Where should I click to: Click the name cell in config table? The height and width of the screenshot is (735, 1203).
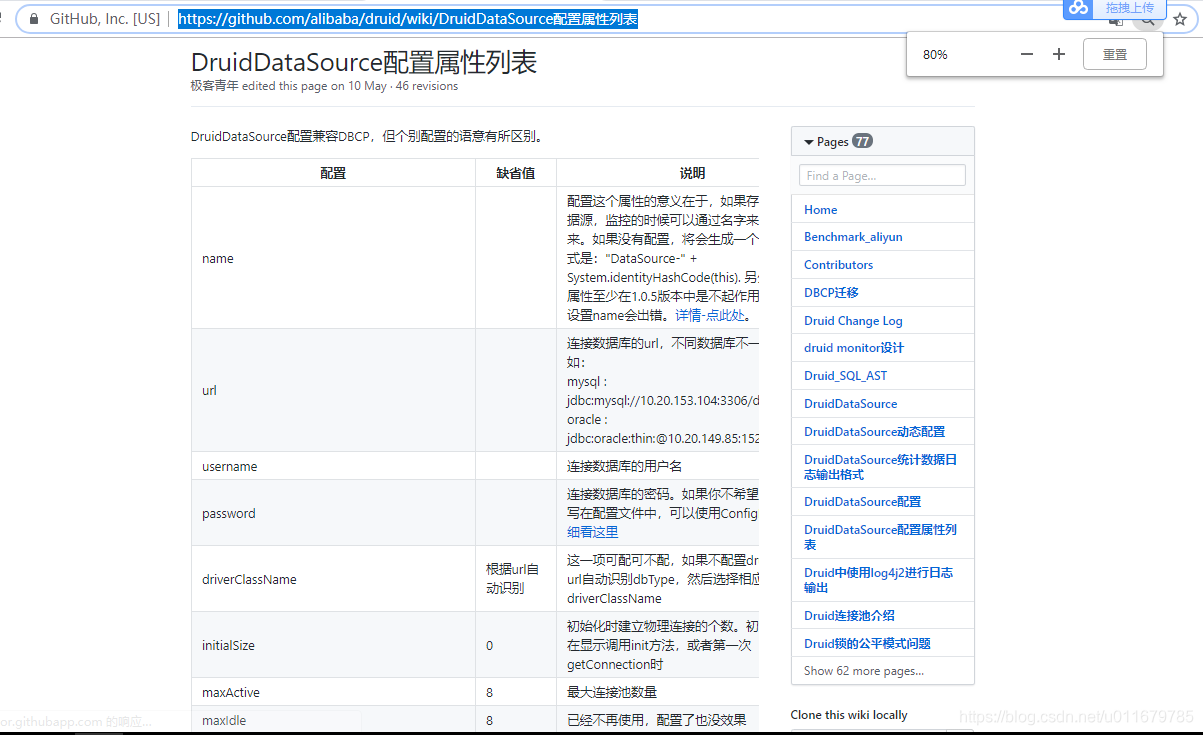[x=333, y=258]
